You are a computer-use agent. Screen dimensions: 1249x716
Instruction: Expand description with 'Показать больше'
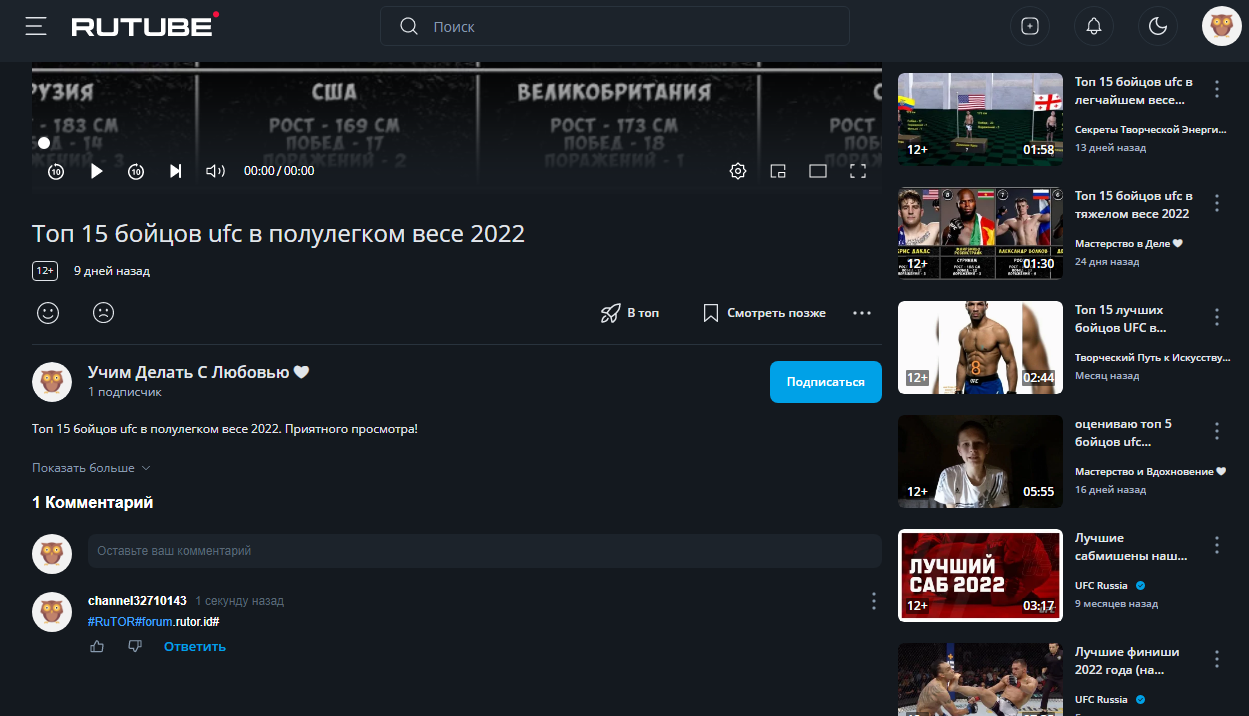click(91, 468)
